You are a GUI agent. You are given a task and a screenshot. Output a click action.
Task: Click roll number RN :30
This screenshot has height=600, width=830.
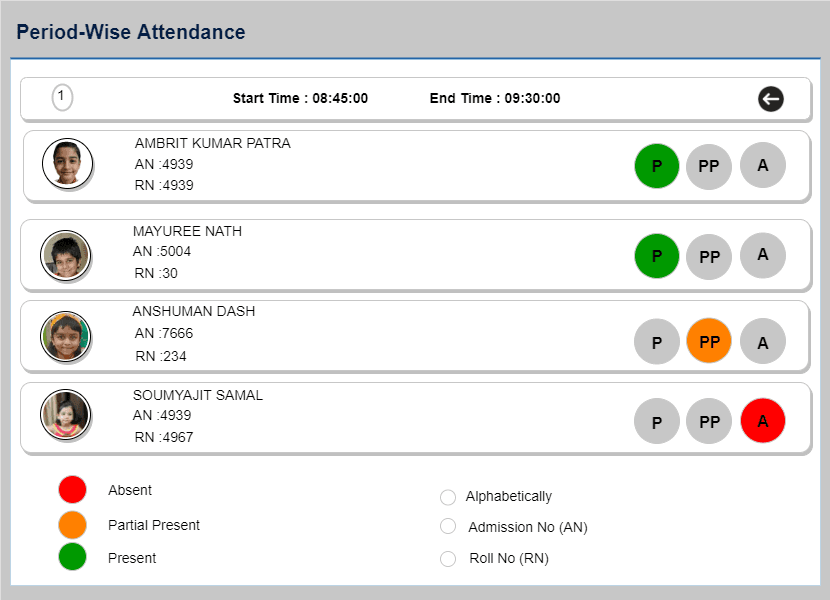156,274
